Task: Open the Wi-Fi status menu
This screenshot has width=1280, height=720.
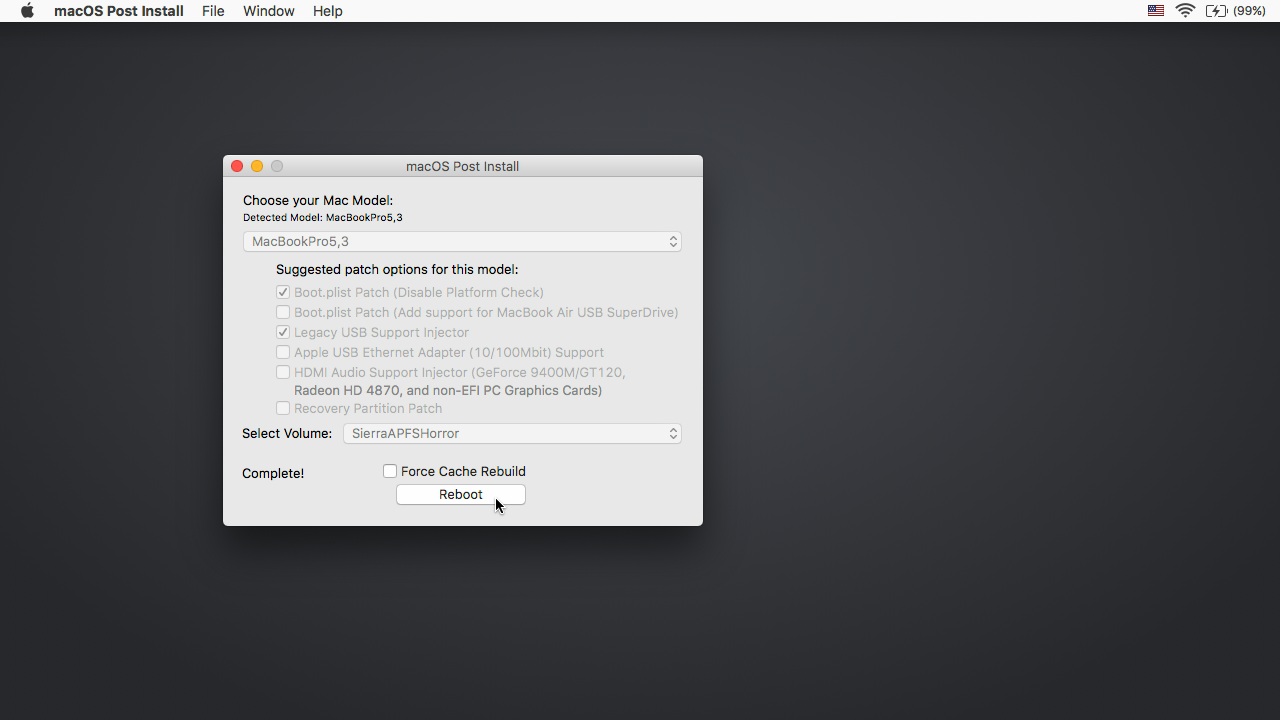Action: [x=1185, y=11]
